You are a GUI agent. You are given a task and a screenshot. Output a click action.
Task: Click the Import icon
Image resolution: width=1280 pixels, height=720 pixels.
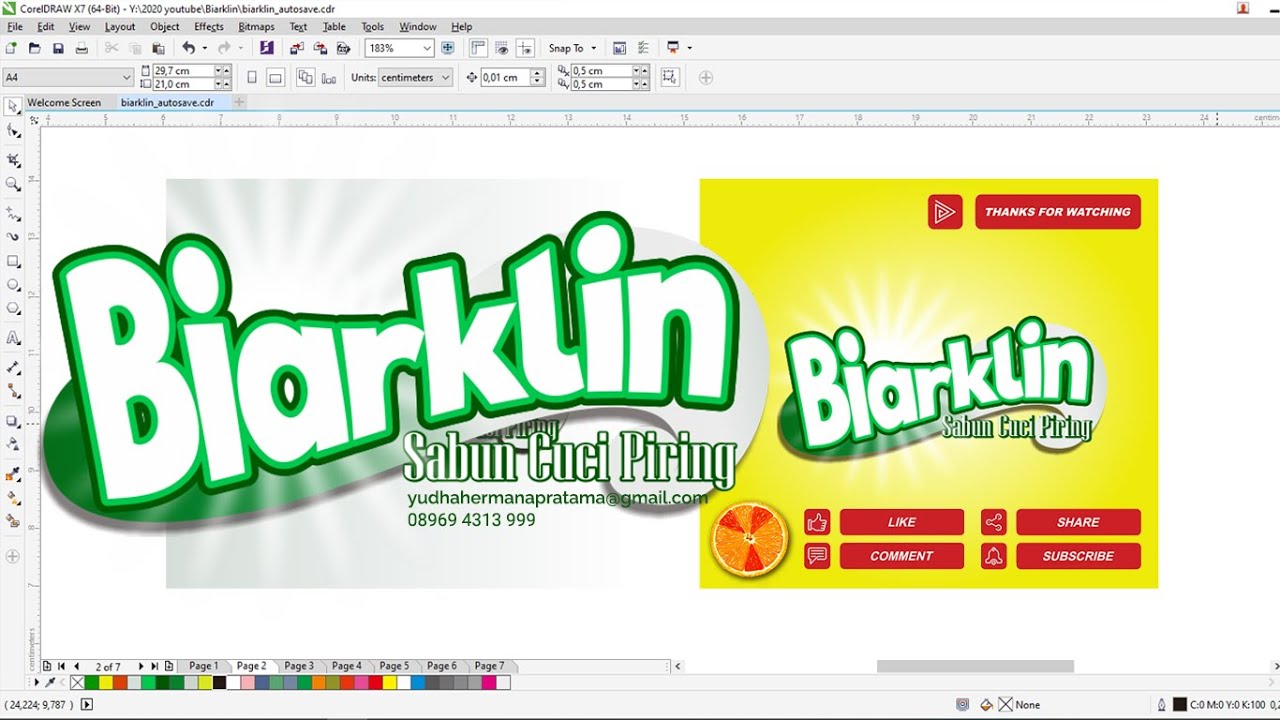pos(297,48)
